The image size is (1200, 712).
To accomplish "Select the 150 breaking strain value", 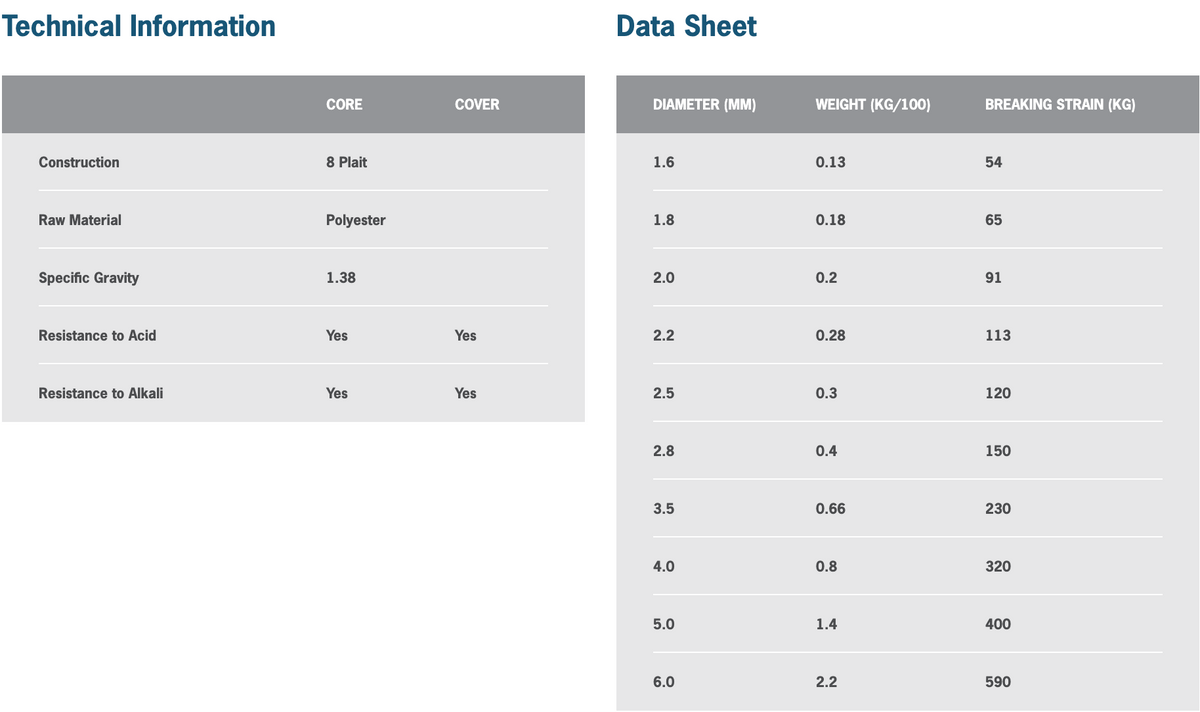I will click(x=997, y=451).
